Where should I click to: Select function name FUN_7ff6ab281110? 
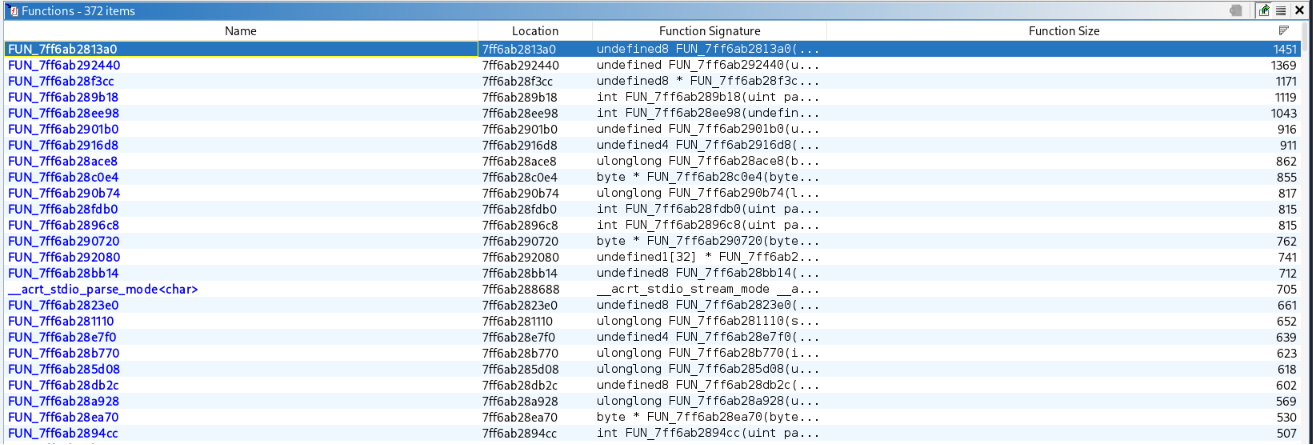tap(61, 321)
